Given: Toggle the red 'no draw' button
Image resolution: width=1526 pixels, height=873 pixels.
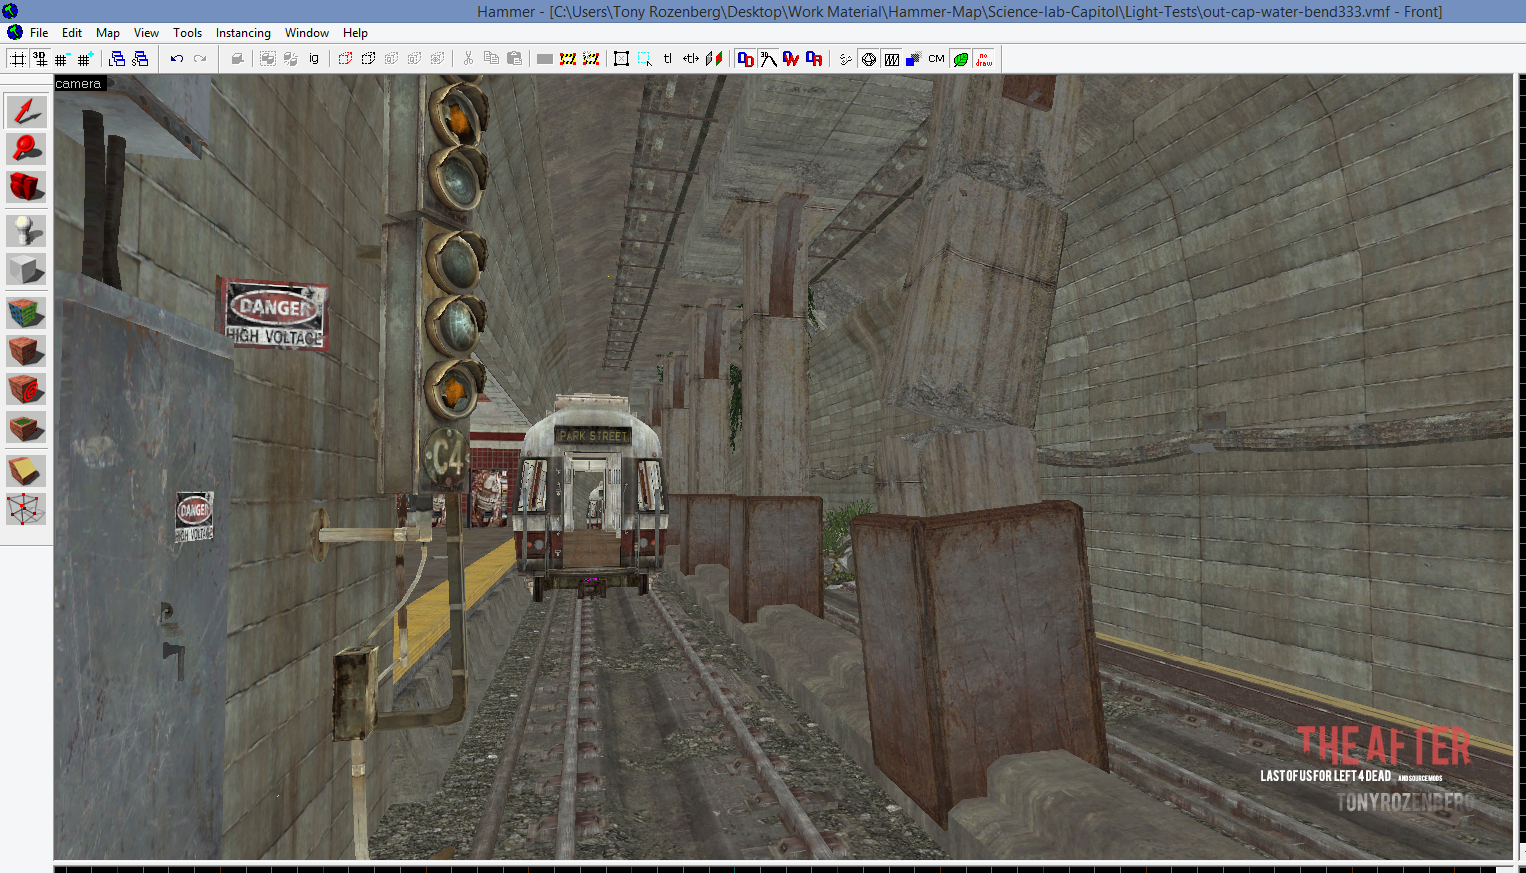Looking at the screenshot, I should [x=984, y=59].
